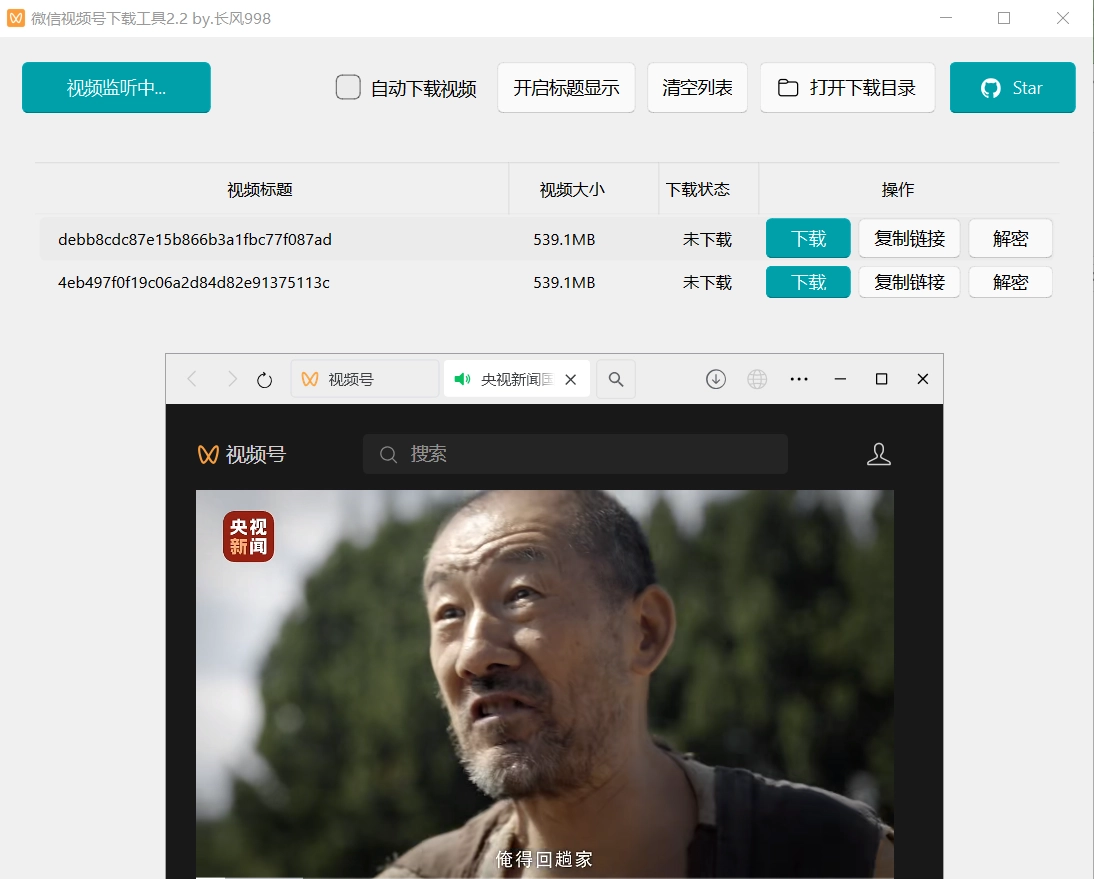
Task: Go back in the 视频号 browser window
Action: point(193,379)
